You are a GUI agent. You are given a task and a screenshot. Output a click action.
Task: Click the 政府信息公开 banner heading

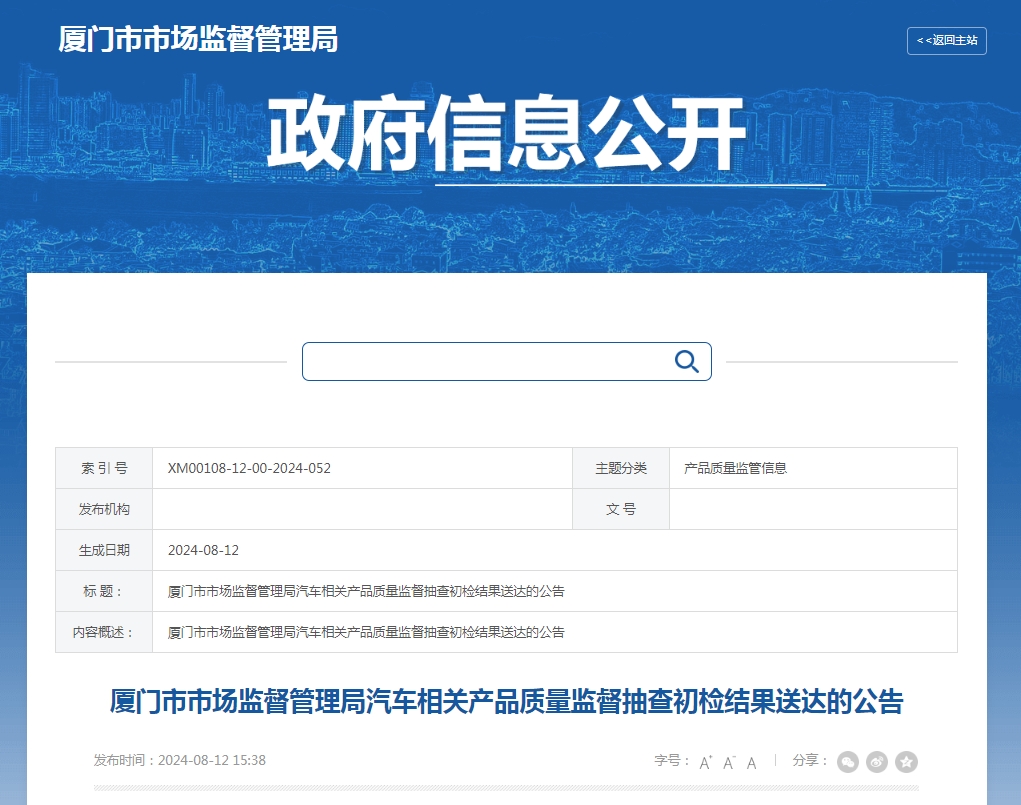click(x=507, y=134)
